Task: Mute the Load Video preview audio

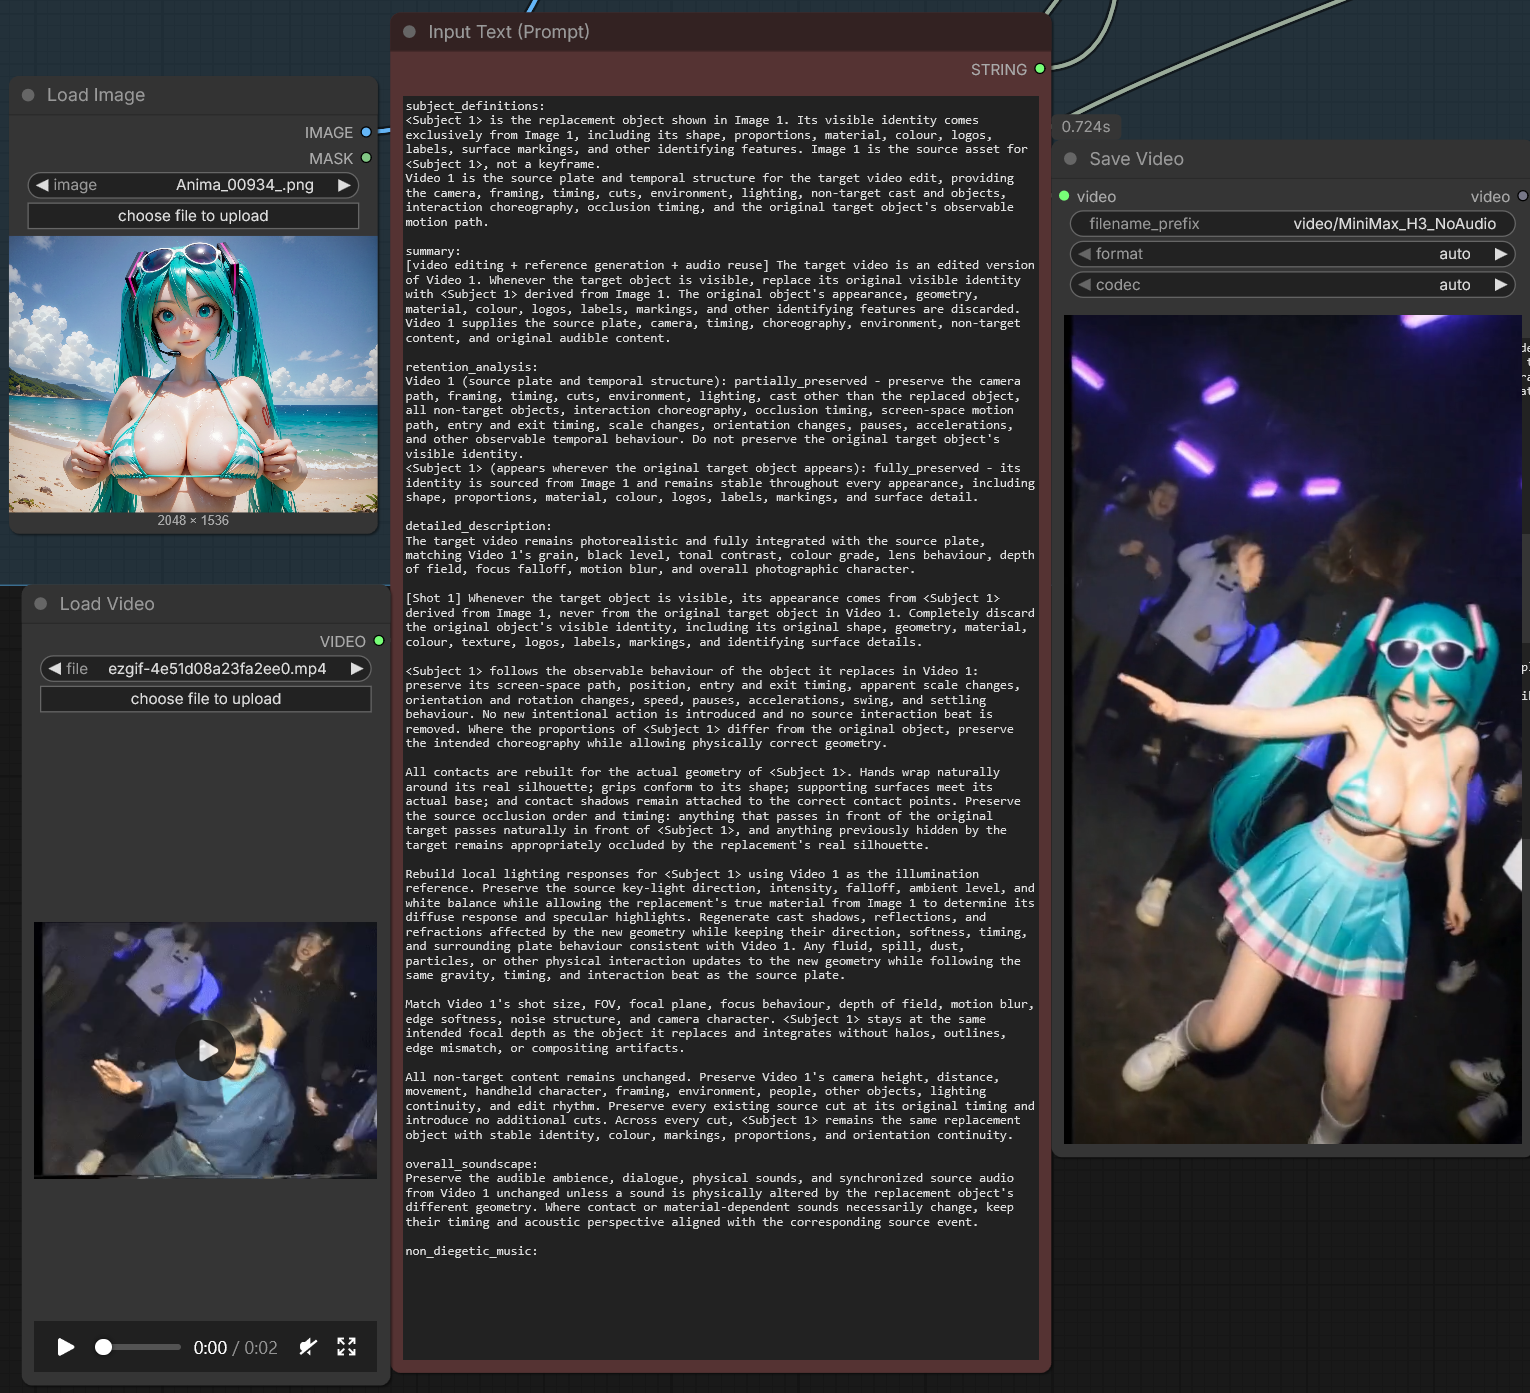Action: pyautogui.click(x=308, y=1347)
